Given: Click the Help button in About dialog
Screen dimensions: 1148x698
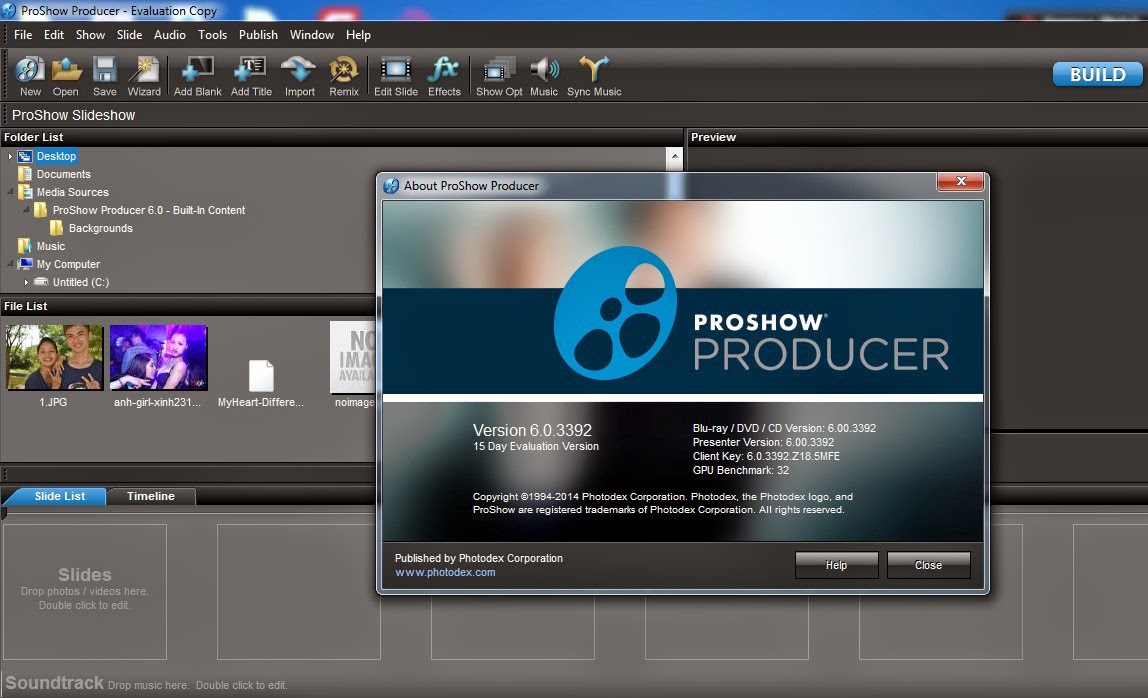Looking at the screenshot, I should pyautogui.click(x=836, y=565).
